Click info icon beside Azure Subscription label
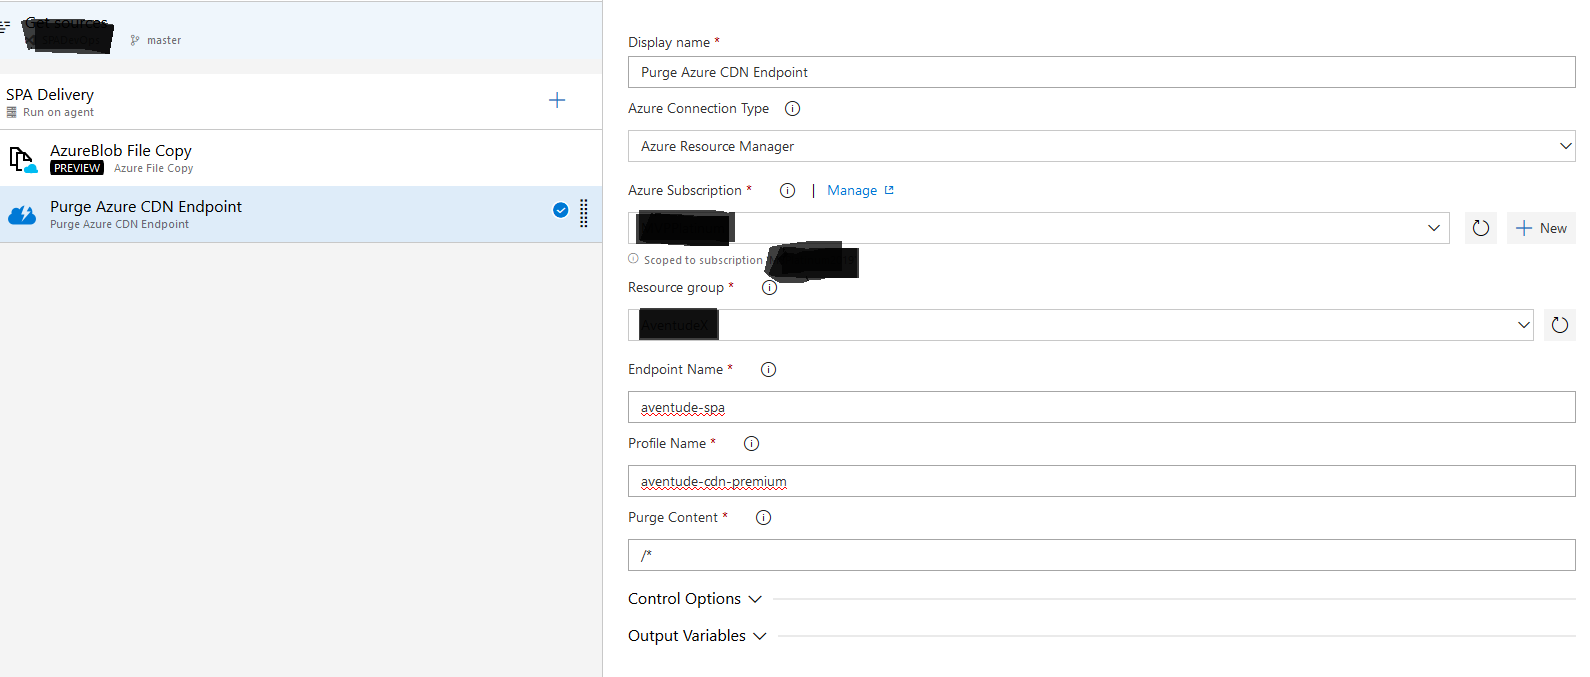1590x677 pixels. (787, 191)
